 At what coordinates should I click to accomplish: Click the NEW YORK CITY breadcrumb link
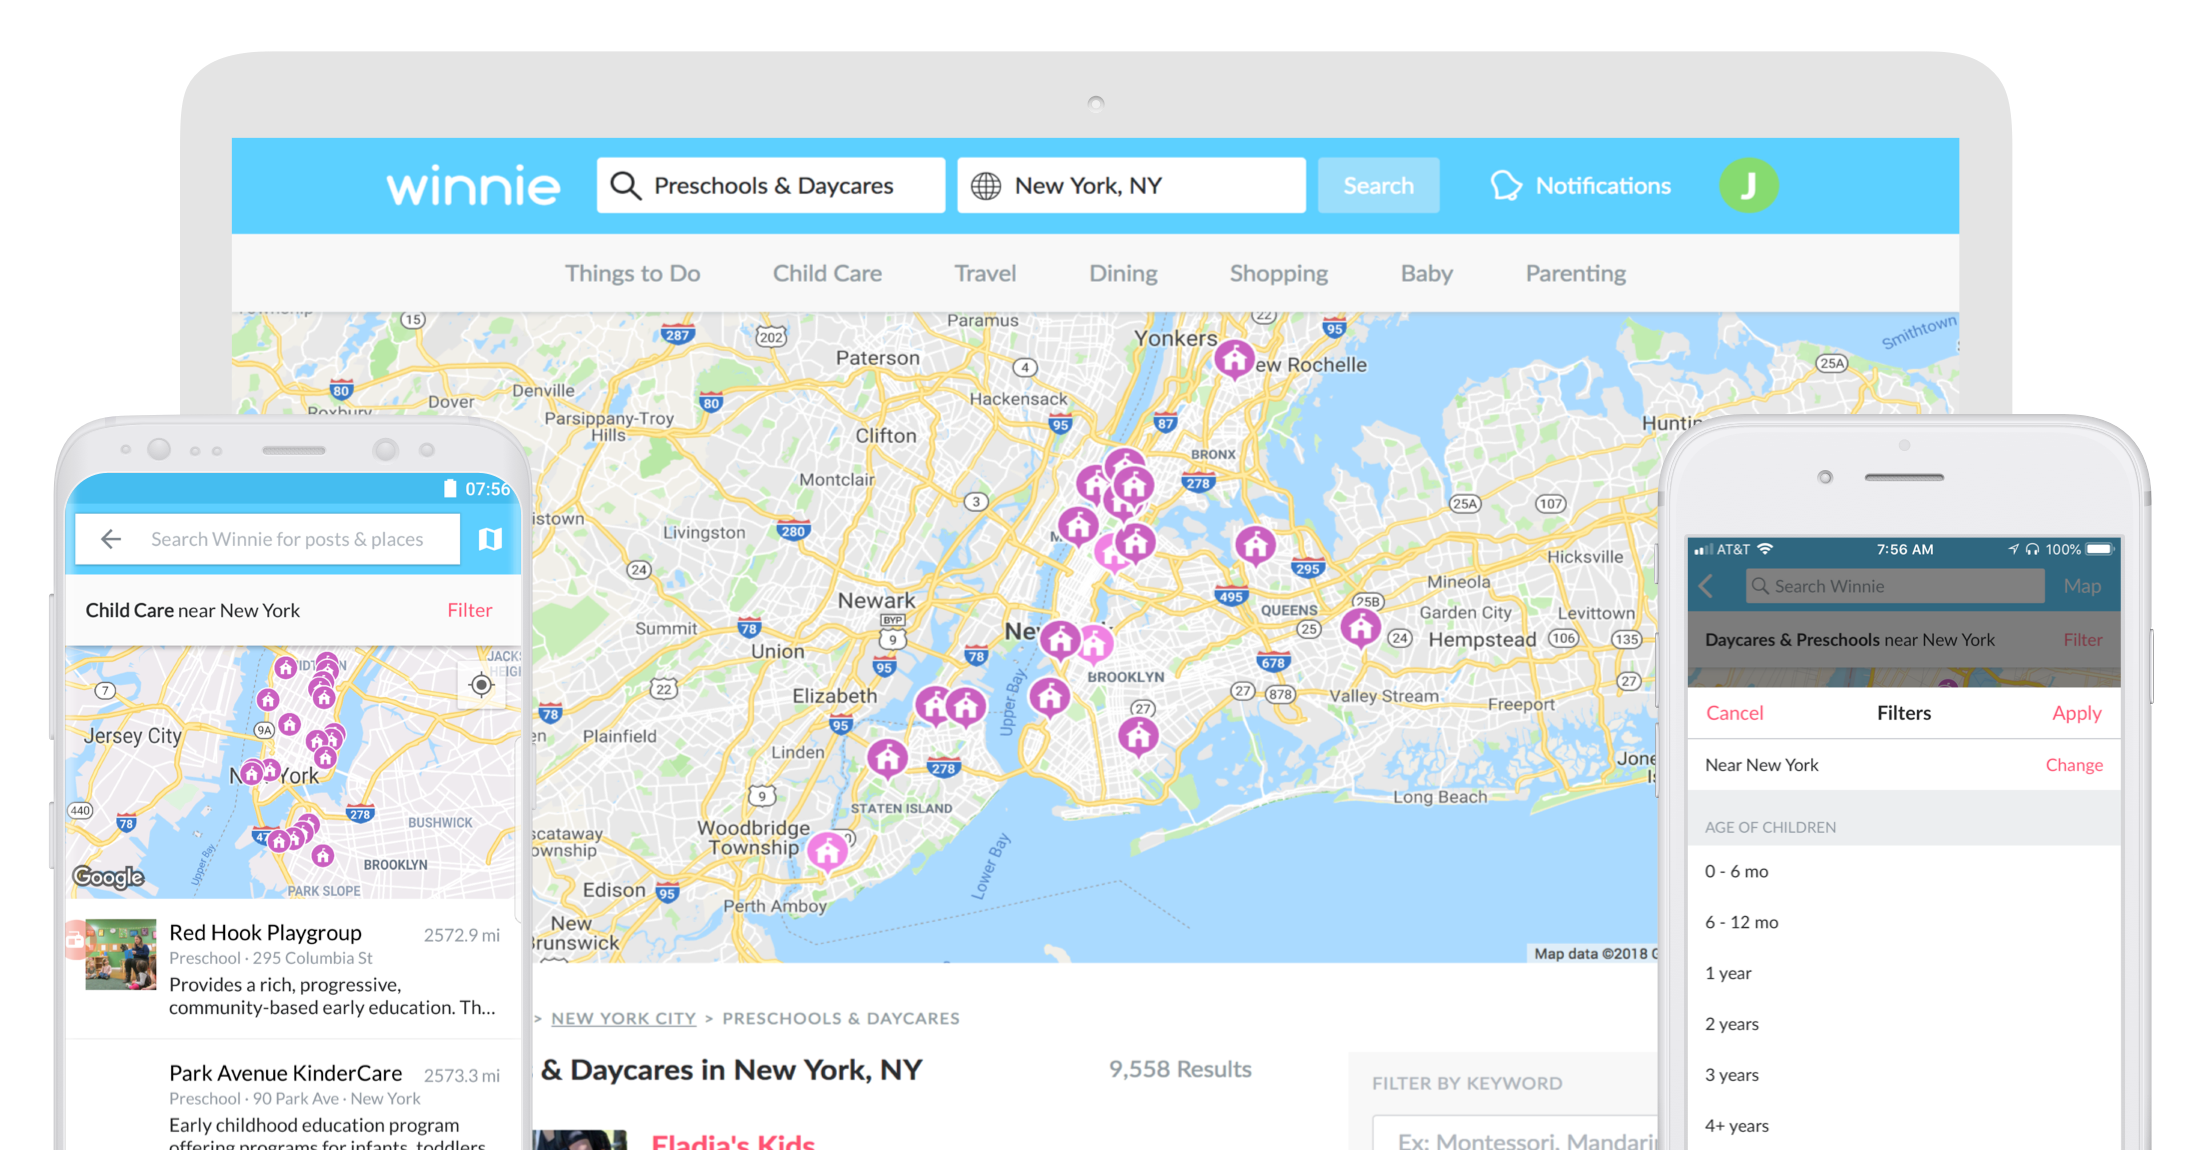coord(623,1018)
